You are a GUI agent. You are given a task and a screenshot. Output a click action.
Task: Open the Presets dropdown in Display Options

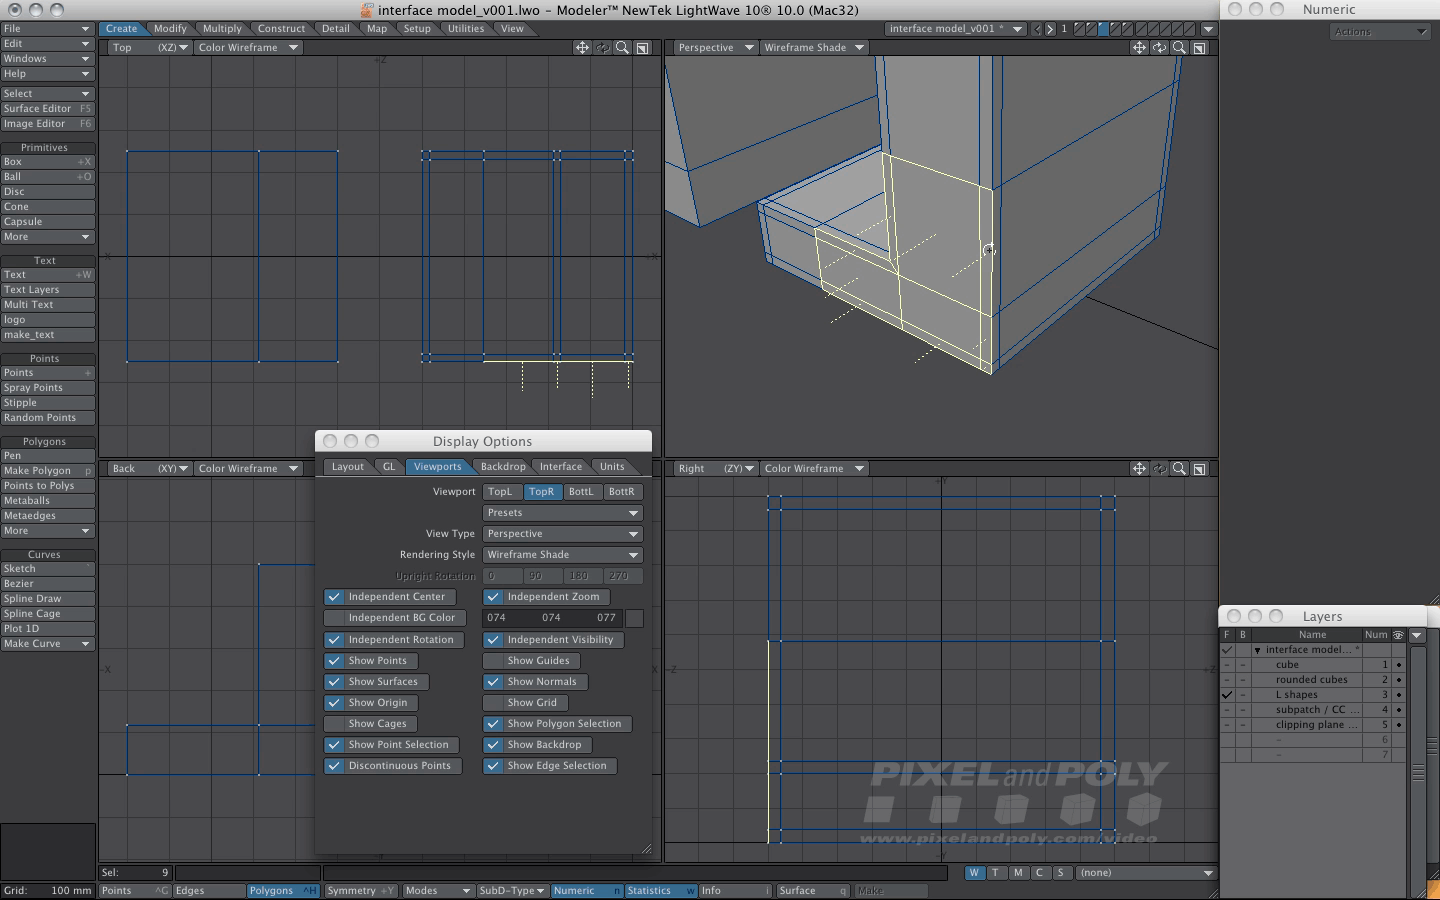[x=562, y=513]
